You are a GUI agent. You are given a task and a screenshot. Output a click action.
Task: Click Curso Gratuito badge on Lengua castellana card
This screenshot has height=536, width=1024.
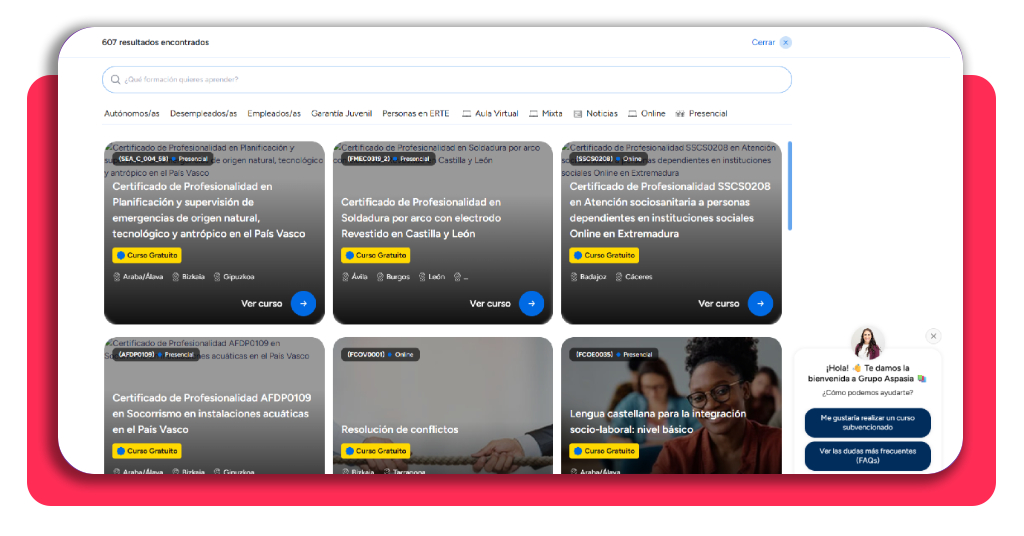point(604,451)
